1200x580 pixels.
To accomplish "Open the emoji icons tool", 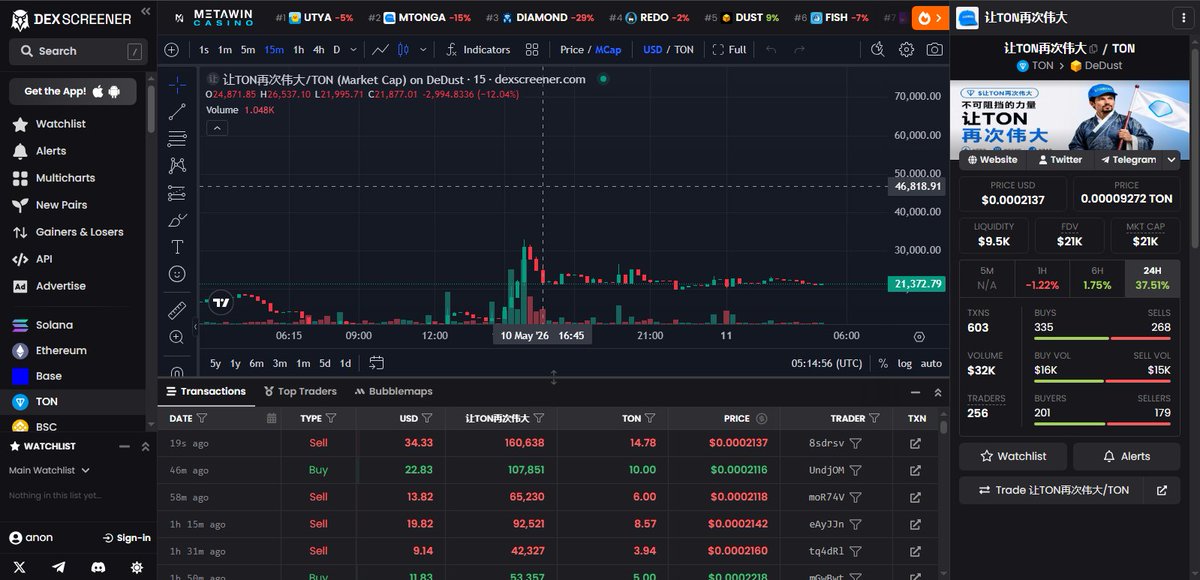I will pyautogui.click(x=177, y=274).
